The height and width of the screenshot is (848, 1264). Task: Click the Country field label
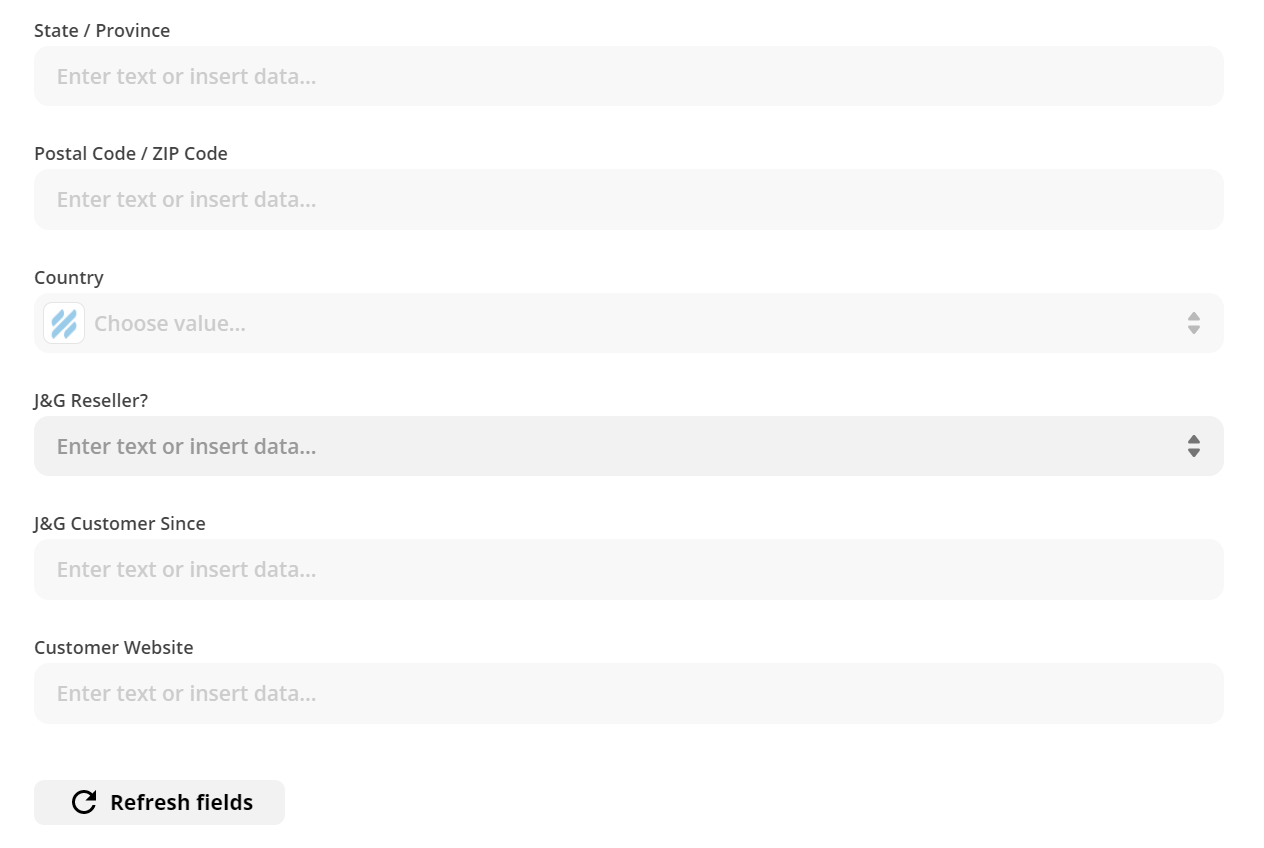(69, 277)
